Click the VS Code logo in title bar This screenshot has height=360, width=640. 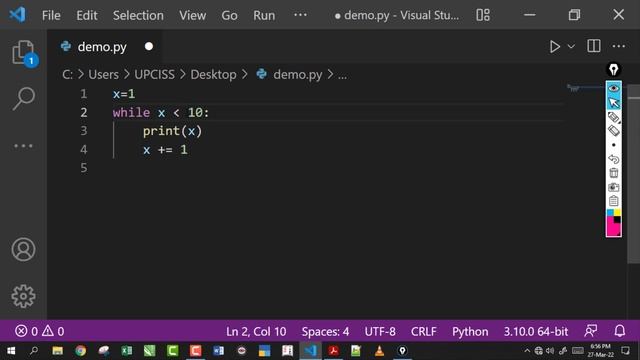point(18,15)
